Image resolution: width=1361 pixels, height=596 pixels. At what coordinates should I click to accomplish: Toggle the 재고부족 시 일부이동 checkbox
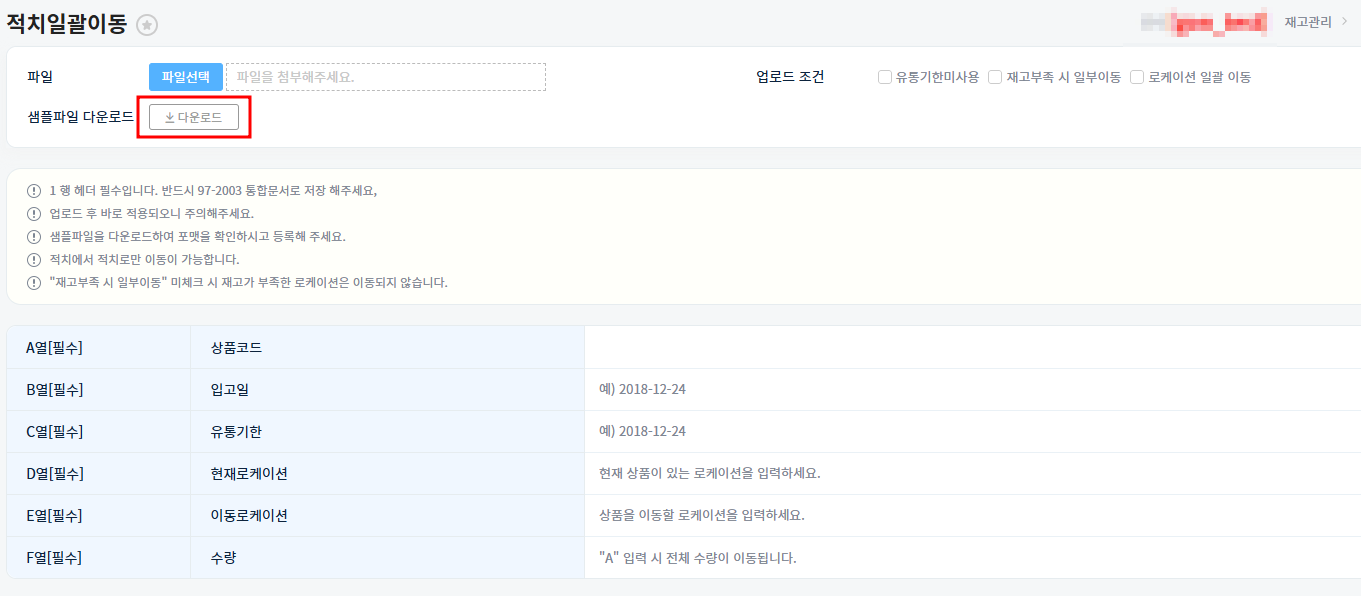pos(995,77)
